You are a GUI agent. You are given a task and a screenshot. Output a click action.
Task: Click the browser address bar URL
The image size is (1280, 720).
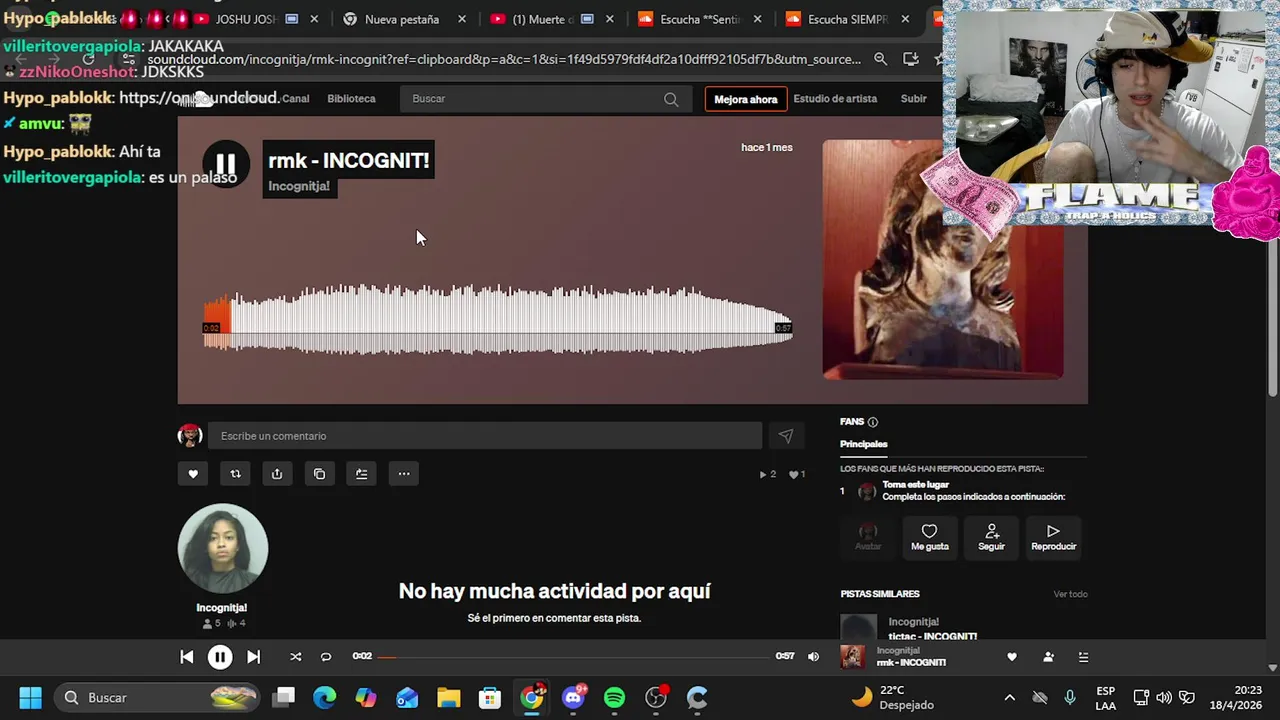tap(504, 59)
